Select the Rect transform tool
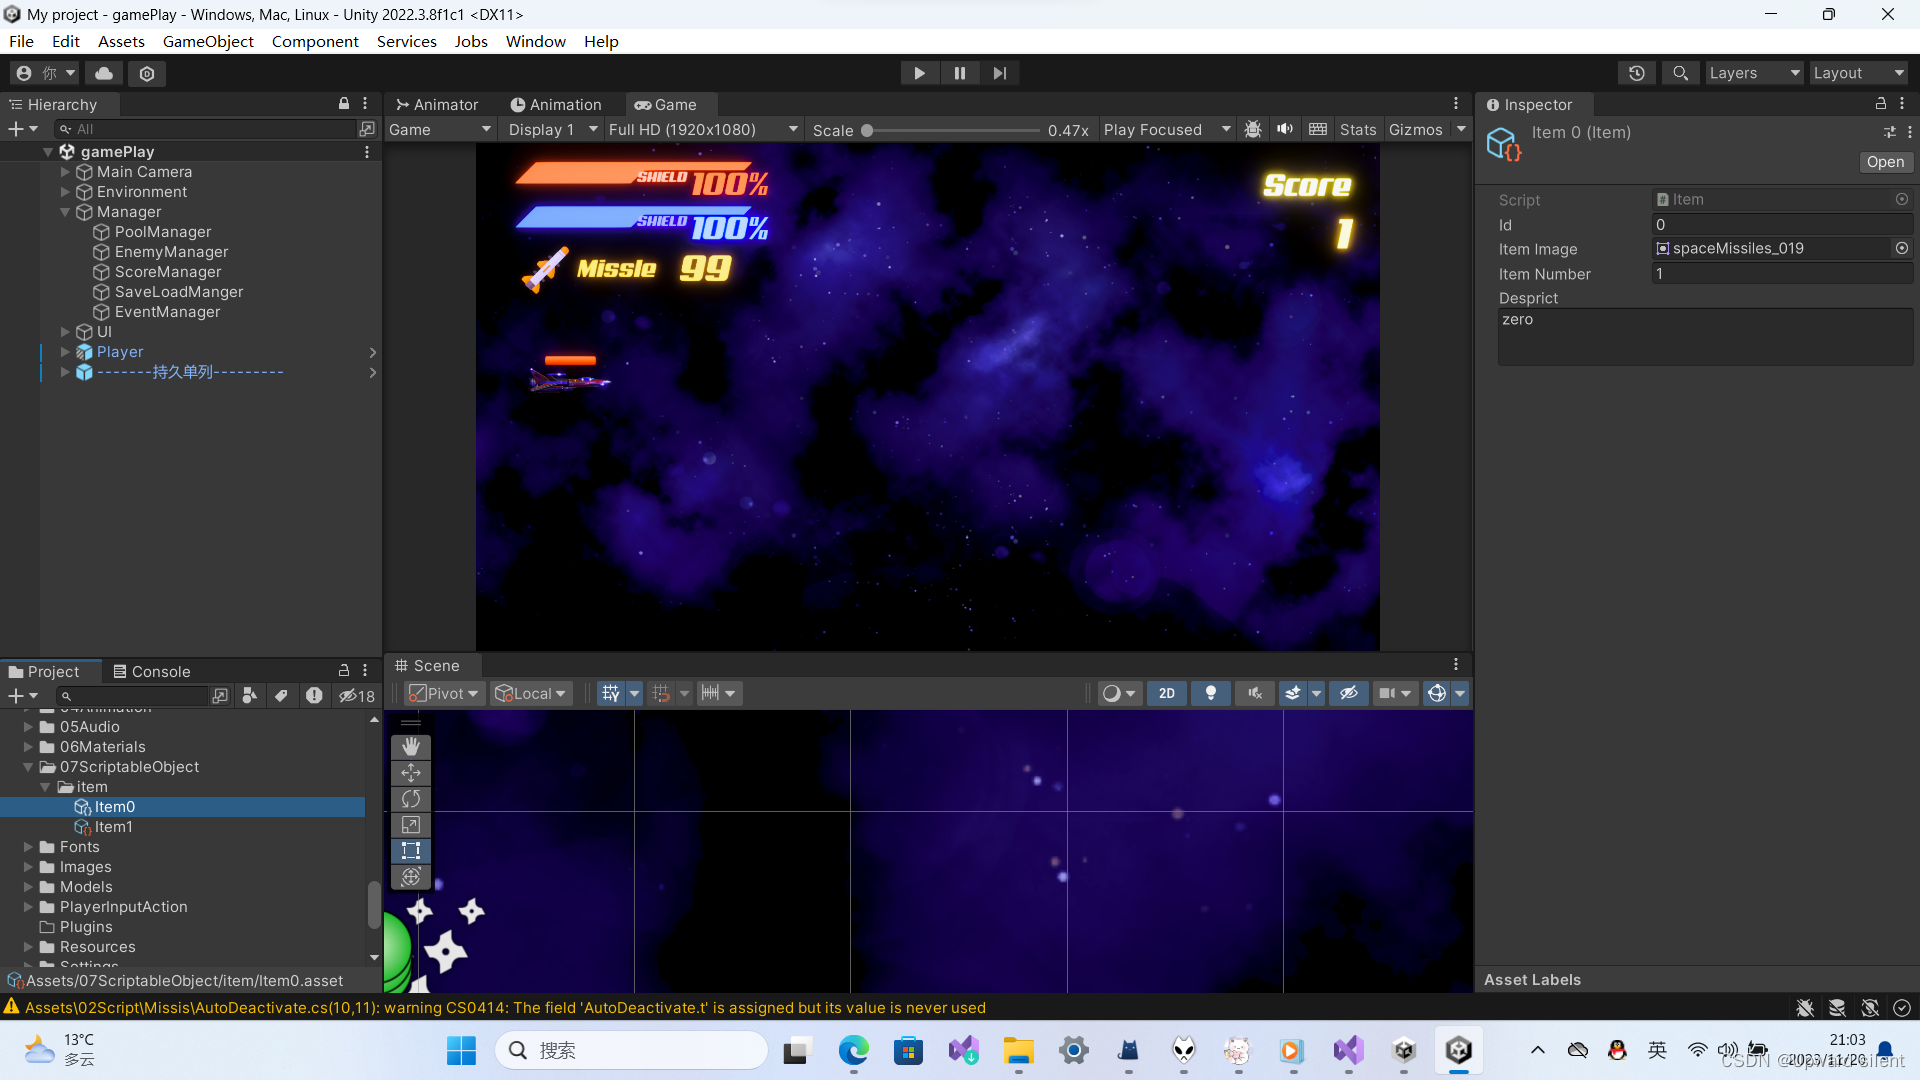 coord(410,850)
